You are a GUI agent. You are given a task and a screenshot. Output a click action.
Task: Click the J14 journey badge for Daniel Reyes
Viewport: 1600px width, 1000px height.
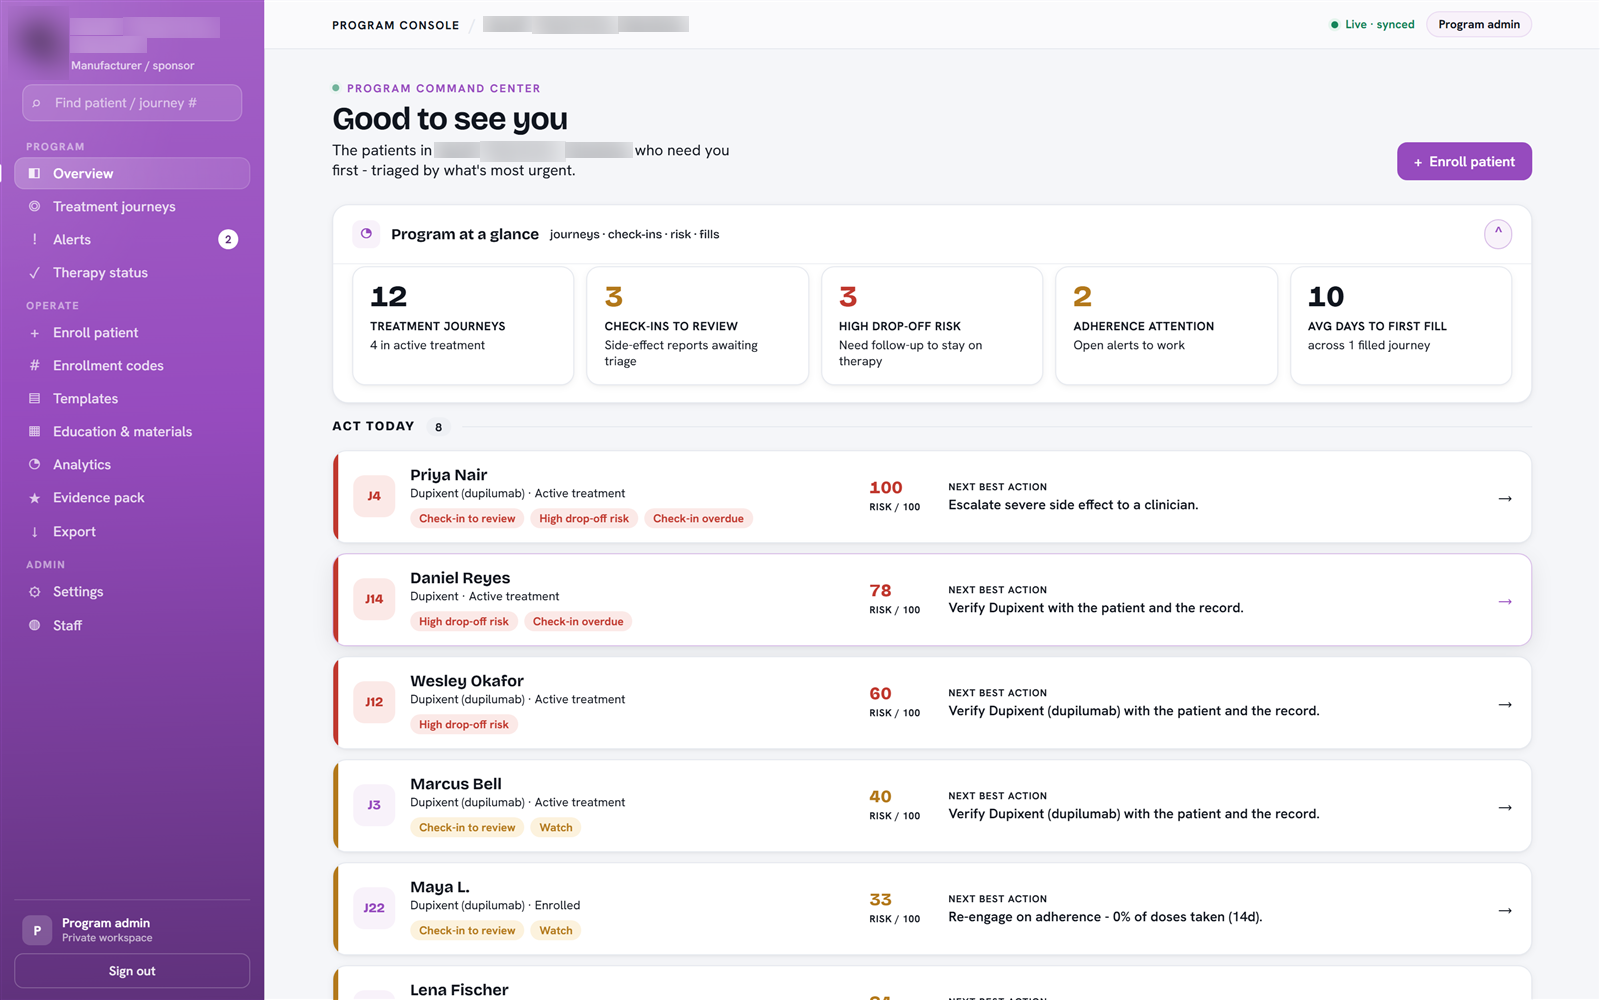(x=374, y=599)
